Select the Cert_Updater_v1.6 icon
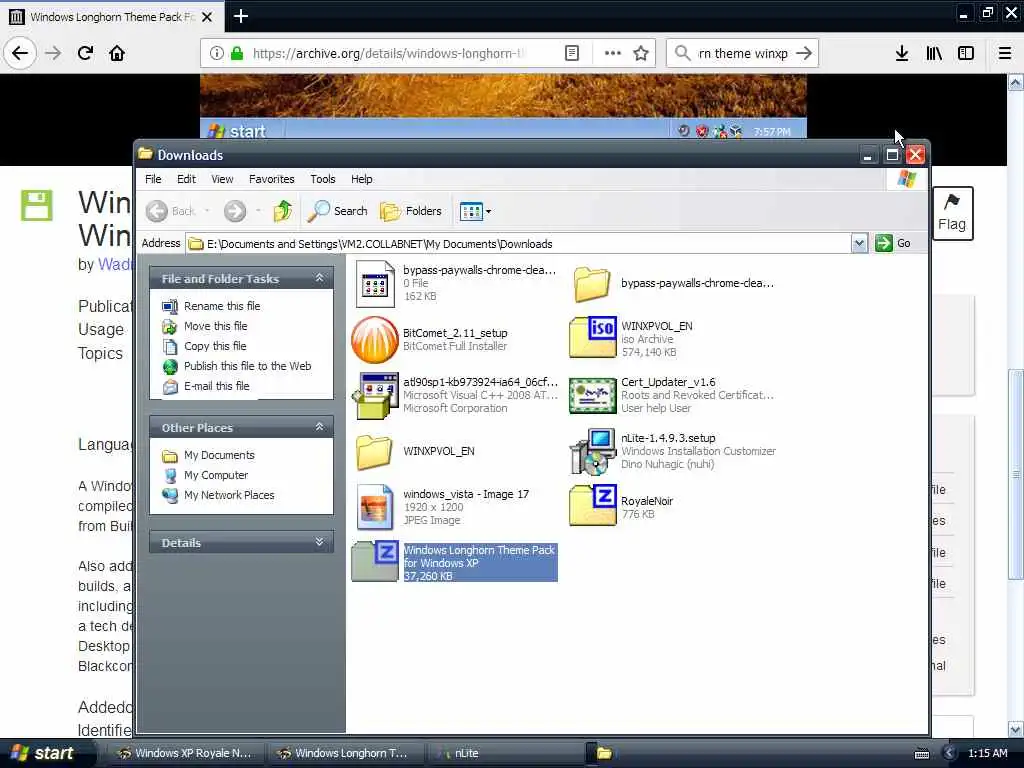 [592, 395]
